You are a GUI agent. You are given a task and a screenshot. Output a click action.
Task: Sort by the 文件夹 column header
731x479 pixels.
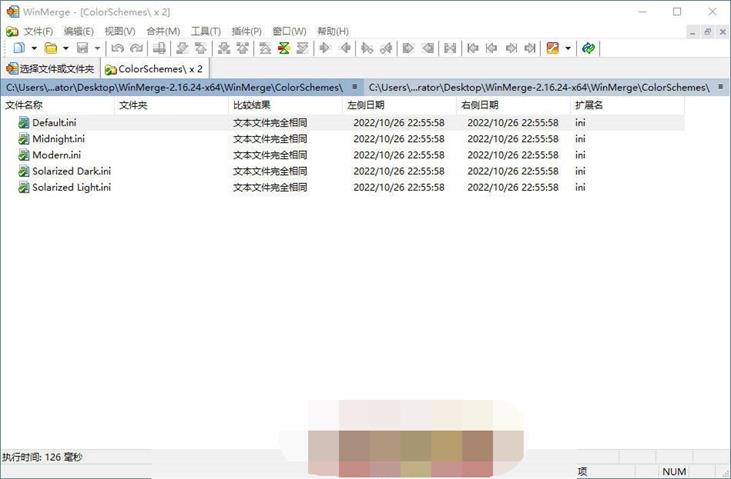coord(172,105)
